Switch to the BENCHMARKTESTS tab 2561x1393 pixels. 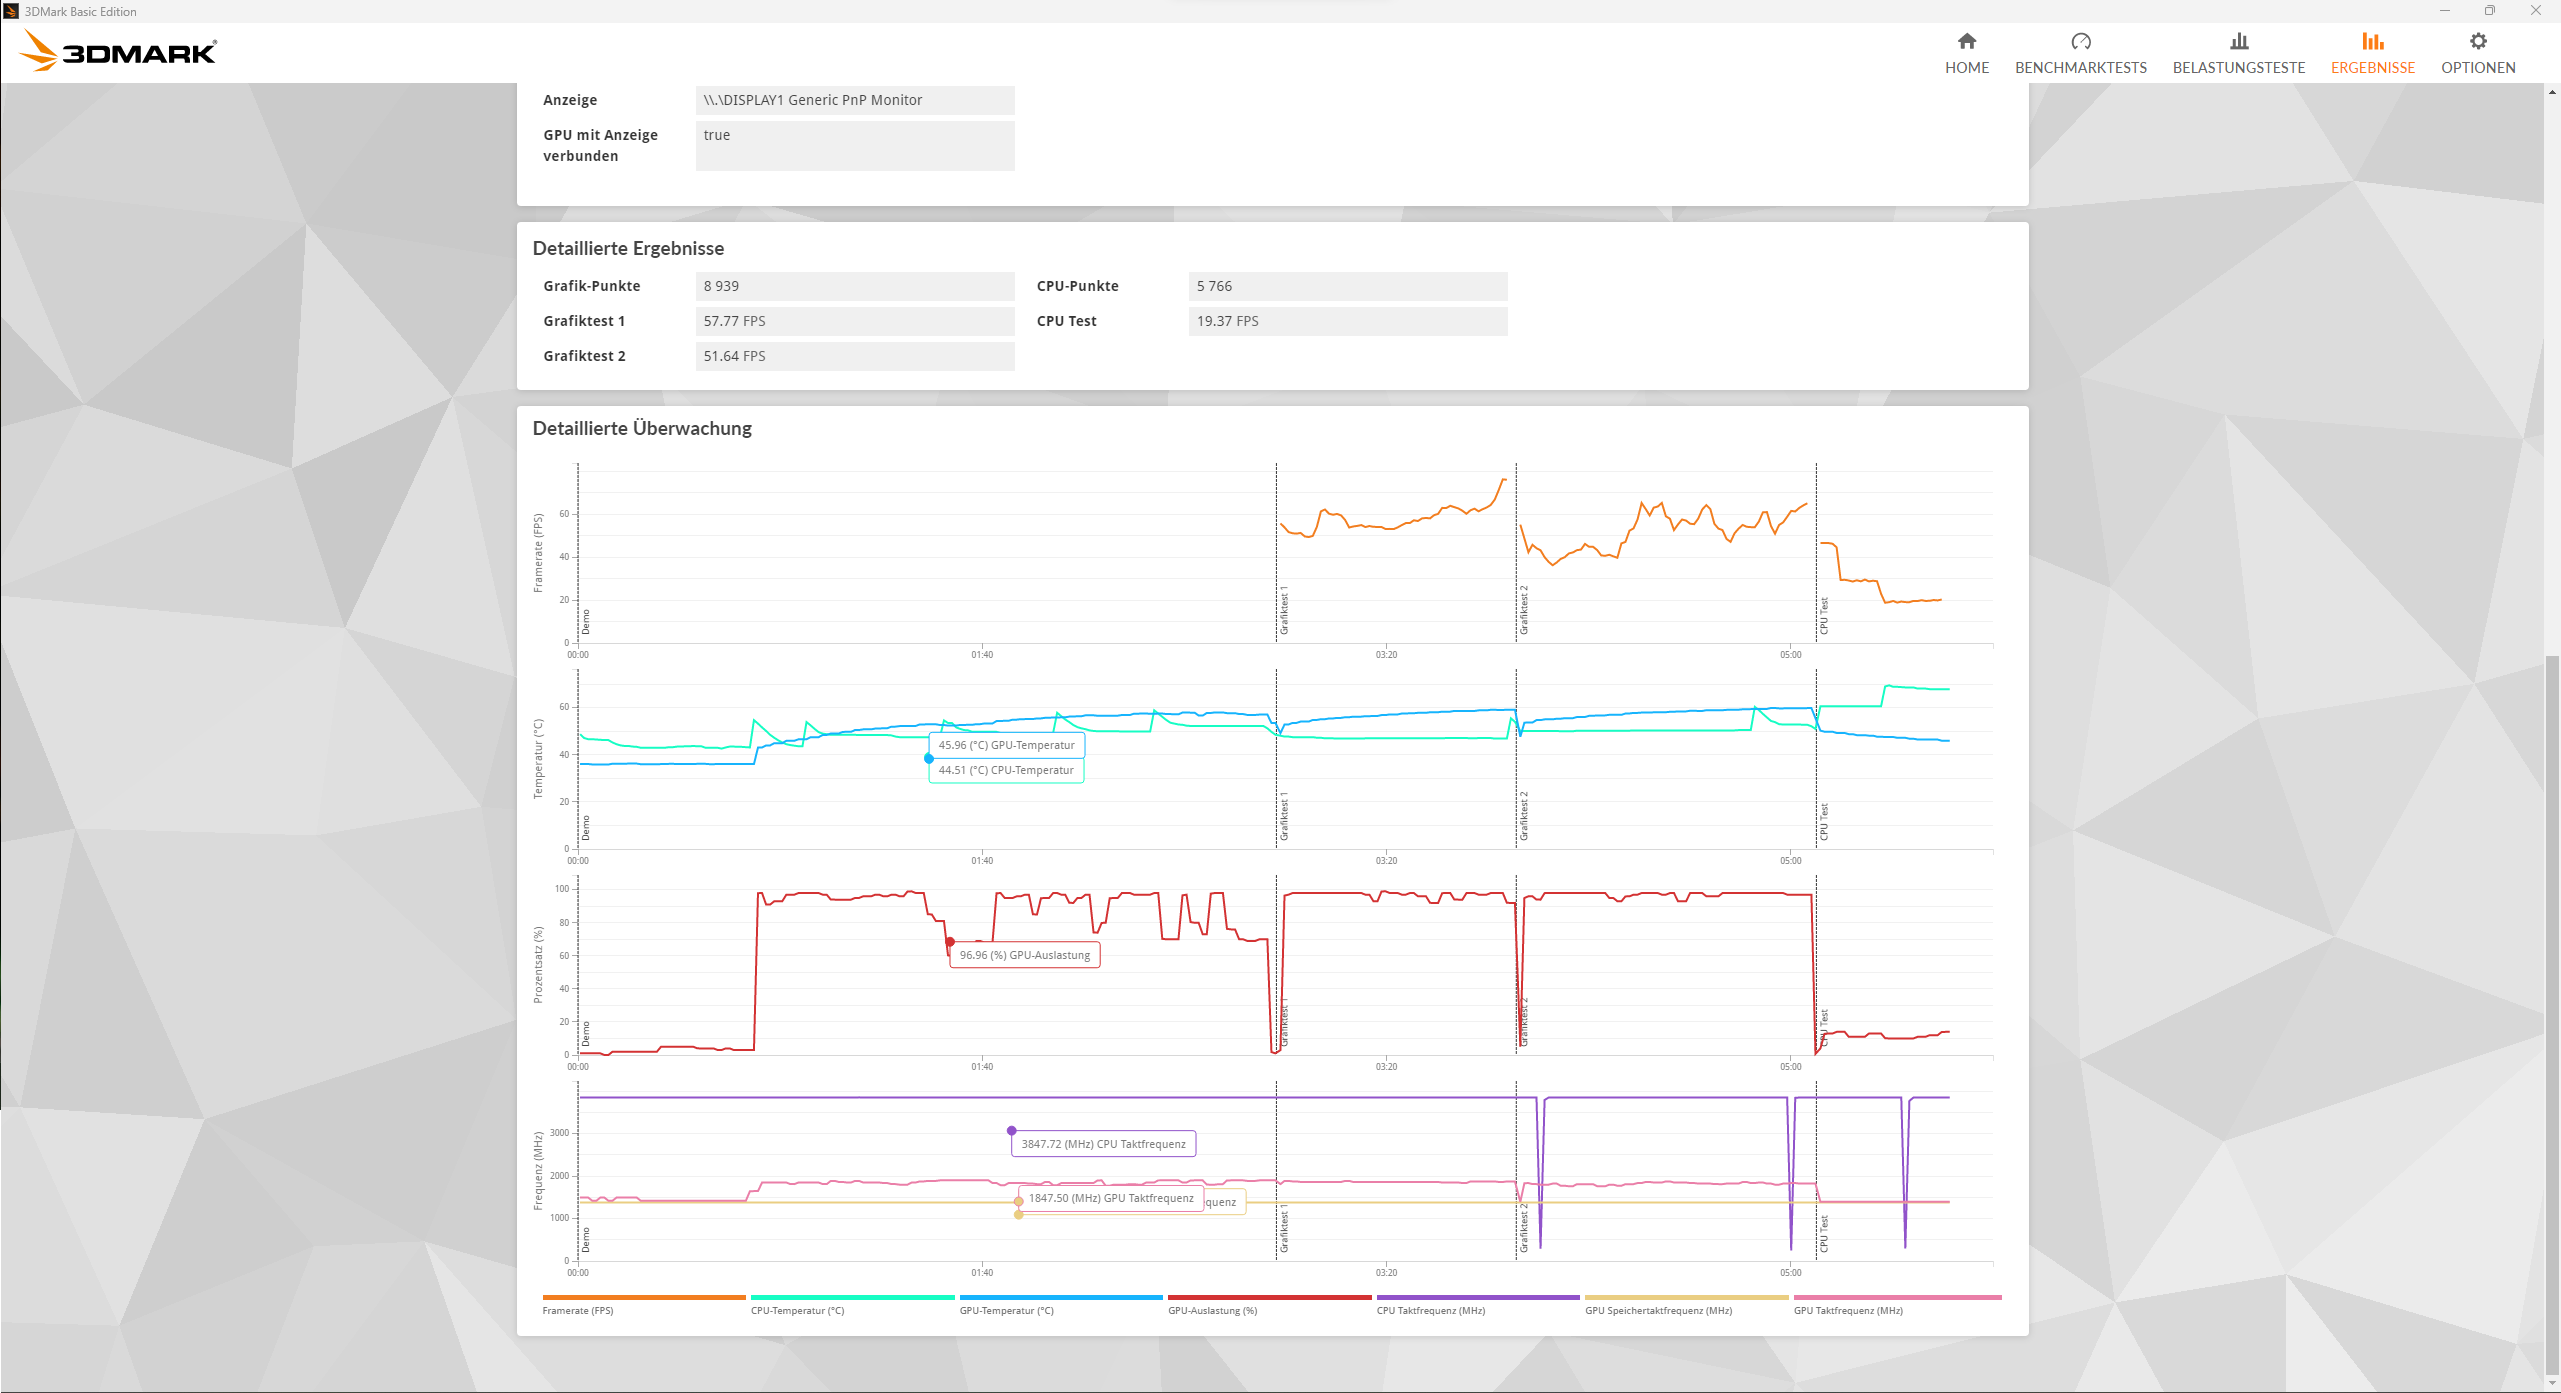point(2080,68)
